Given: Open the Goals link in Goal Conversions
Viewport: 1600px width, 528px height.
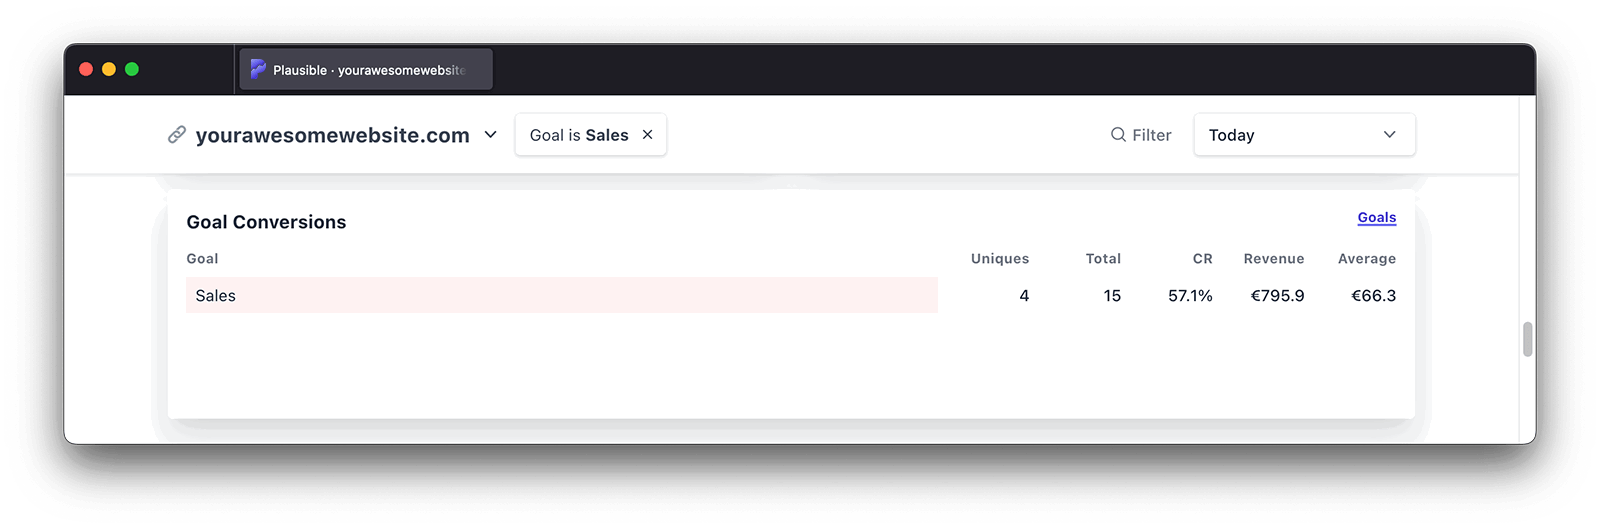Looking at the screenshot, I should tap(1376, 218).
